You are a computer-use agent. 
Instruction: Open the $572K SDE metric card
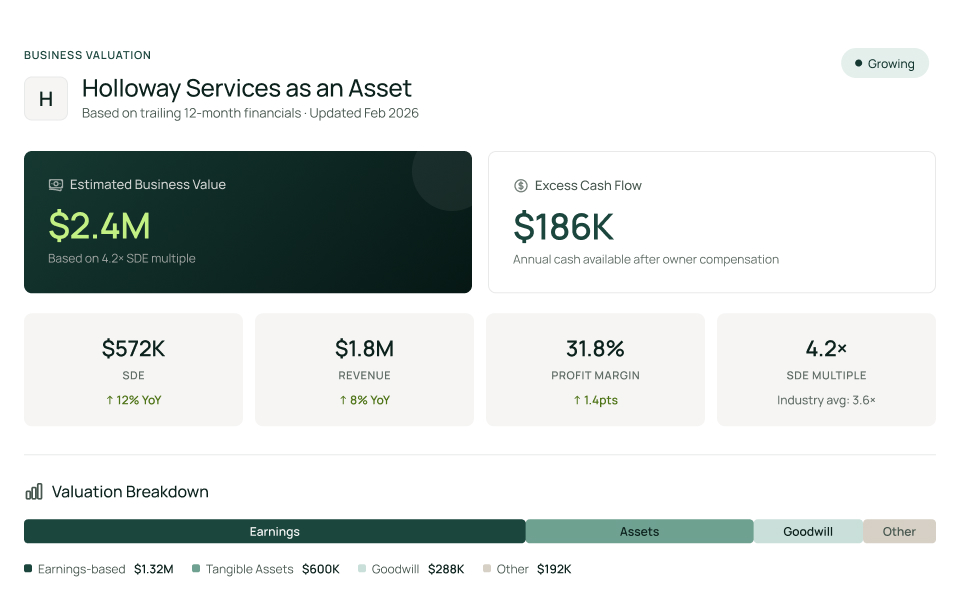[x=133, y=370]
